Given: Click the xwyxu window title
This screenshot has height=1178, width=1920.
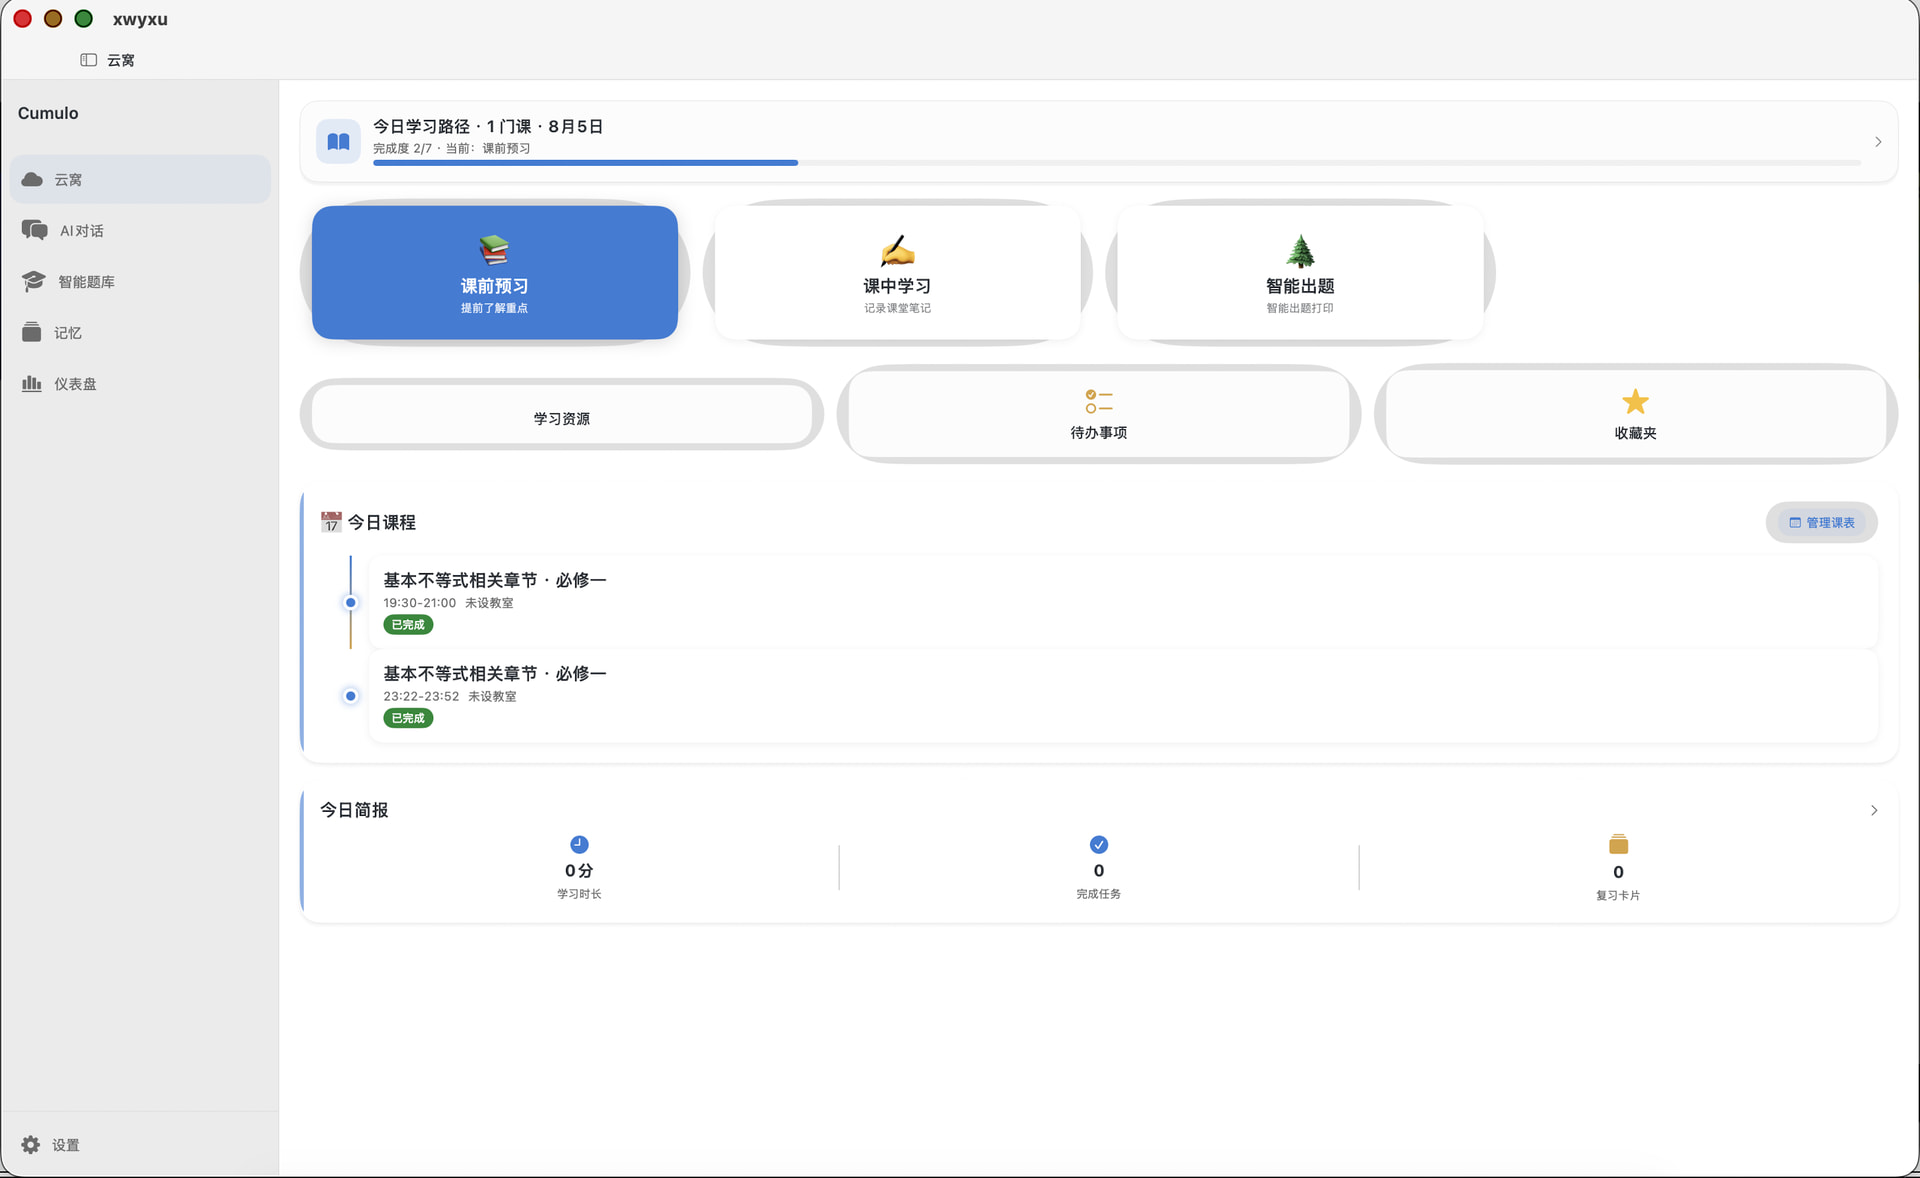Looking at the screenshot, I should pos(140,19).
